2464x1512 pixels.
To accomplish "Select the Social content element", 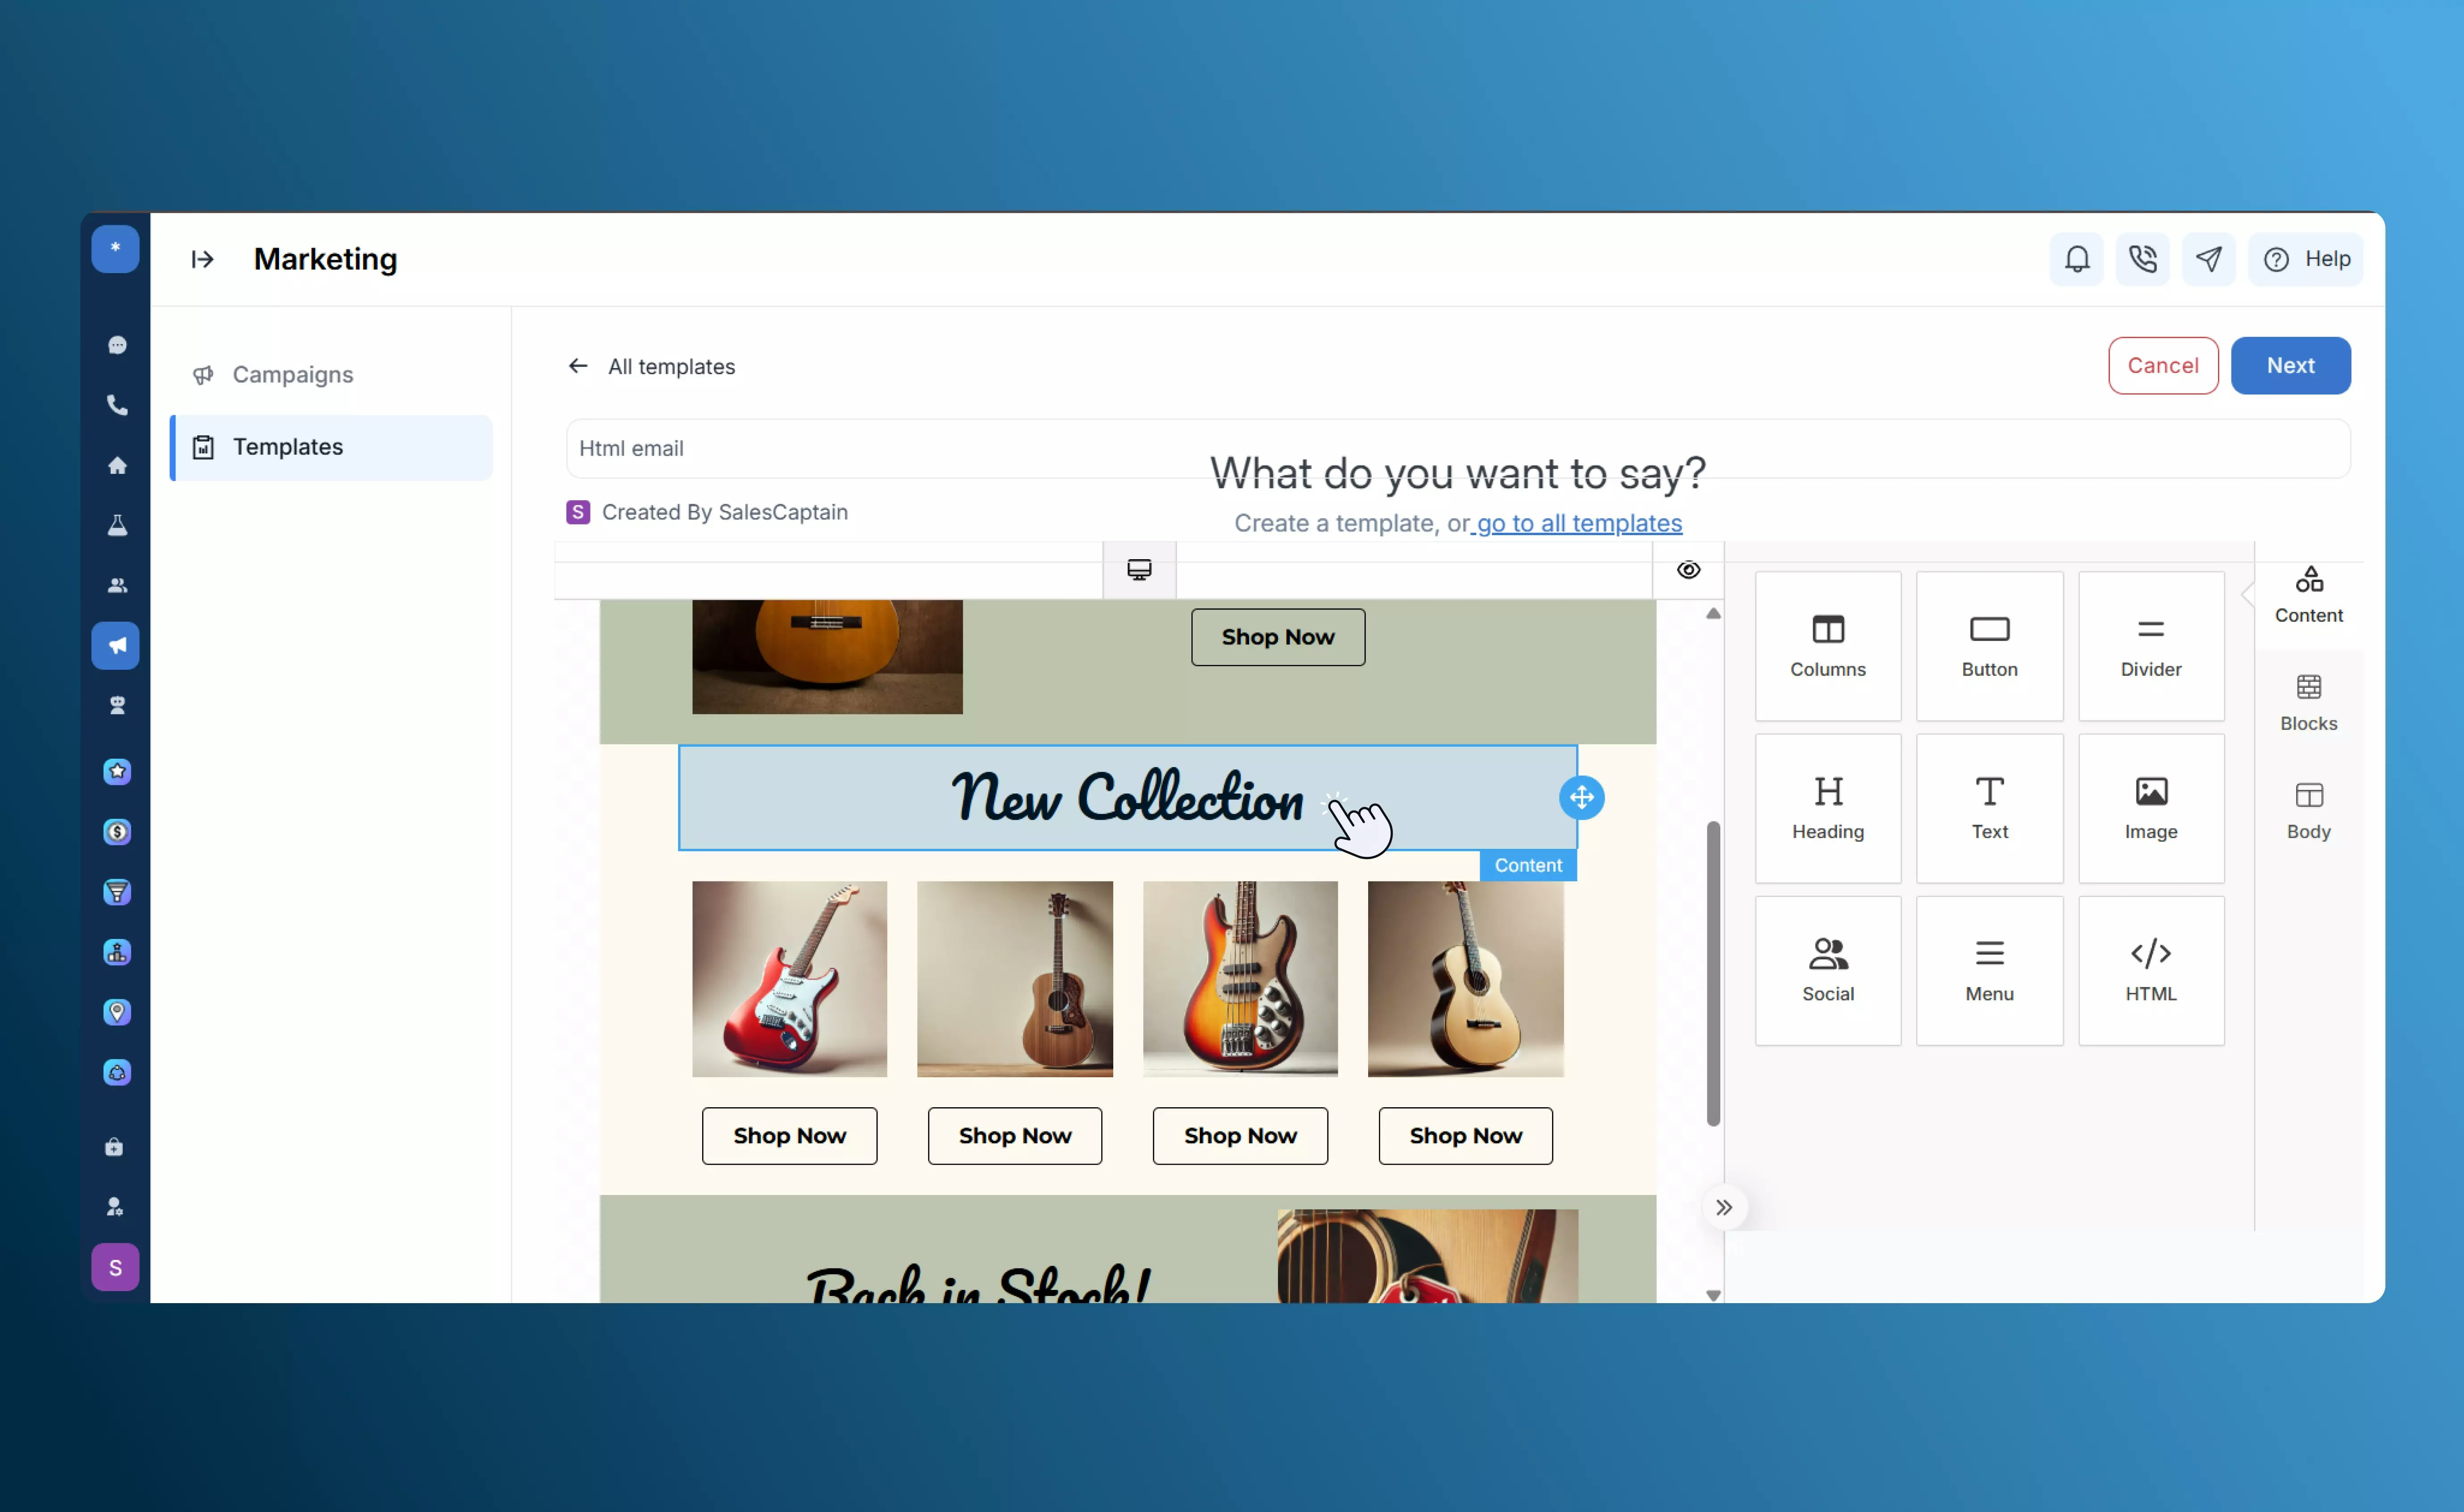I will pos(1827,970).
